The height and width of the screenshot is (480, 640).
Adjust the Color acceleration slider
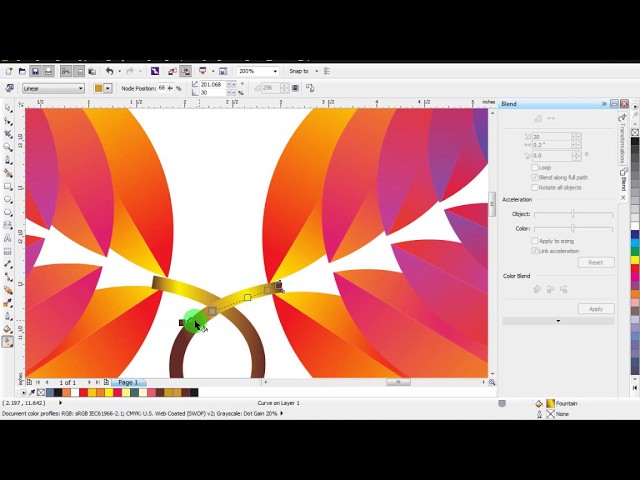(x=573, y=229)
